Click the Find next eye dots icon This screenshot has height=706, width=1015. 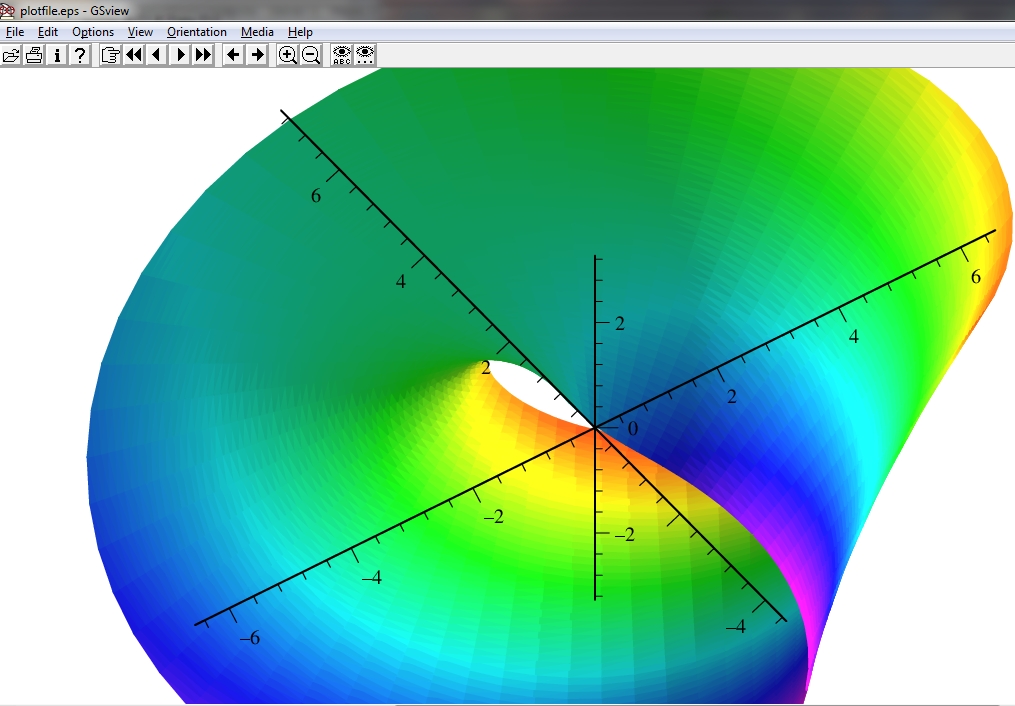coord(366,55)
